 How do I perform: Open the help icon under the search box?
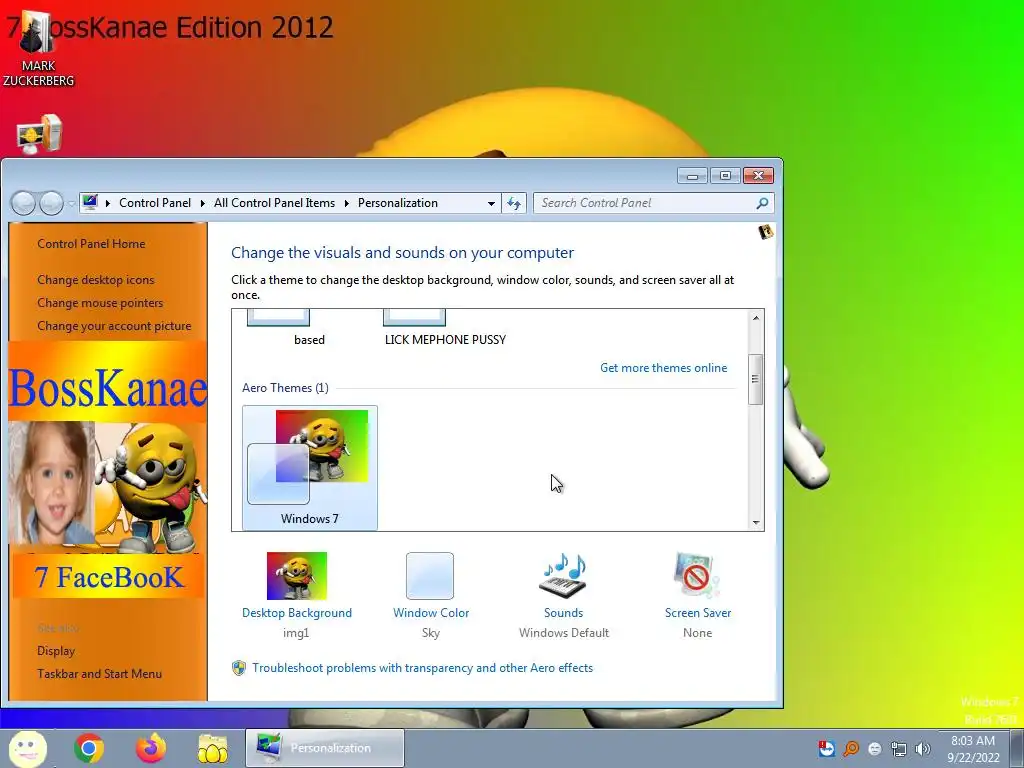(765, 232)
